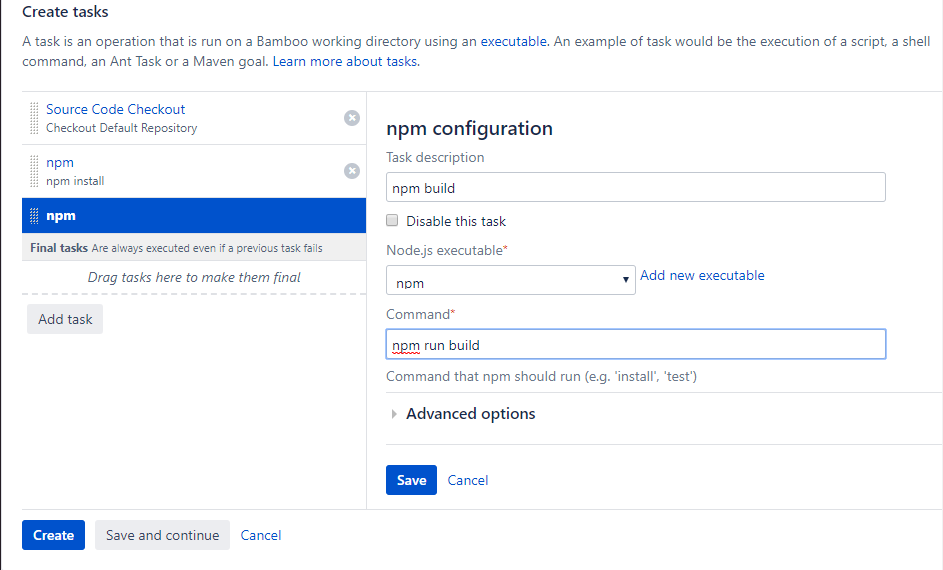Click Save and continue button
Image resolution: width=943 pixels, height=570 pixels.
pyautogui.click(x=162, y=535)
